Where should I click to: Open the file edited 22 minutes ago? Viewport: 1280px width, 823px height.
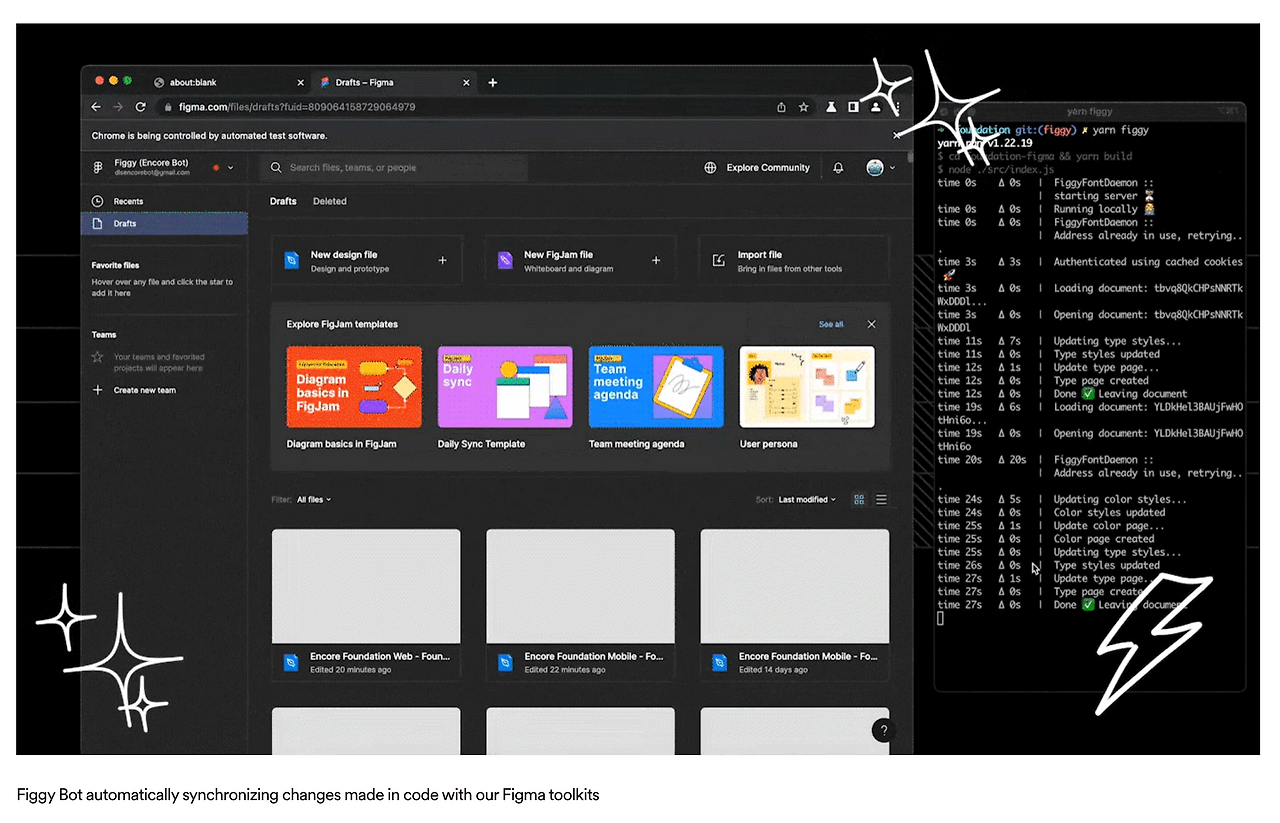point(580,605)
